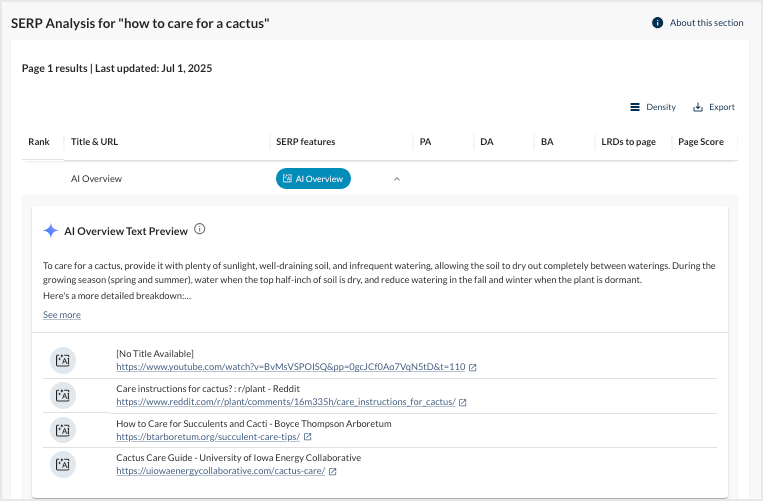763x501 pixels.
Task: Open the btarboretum.org succulent care tips link
Action: tap(207, 437)
